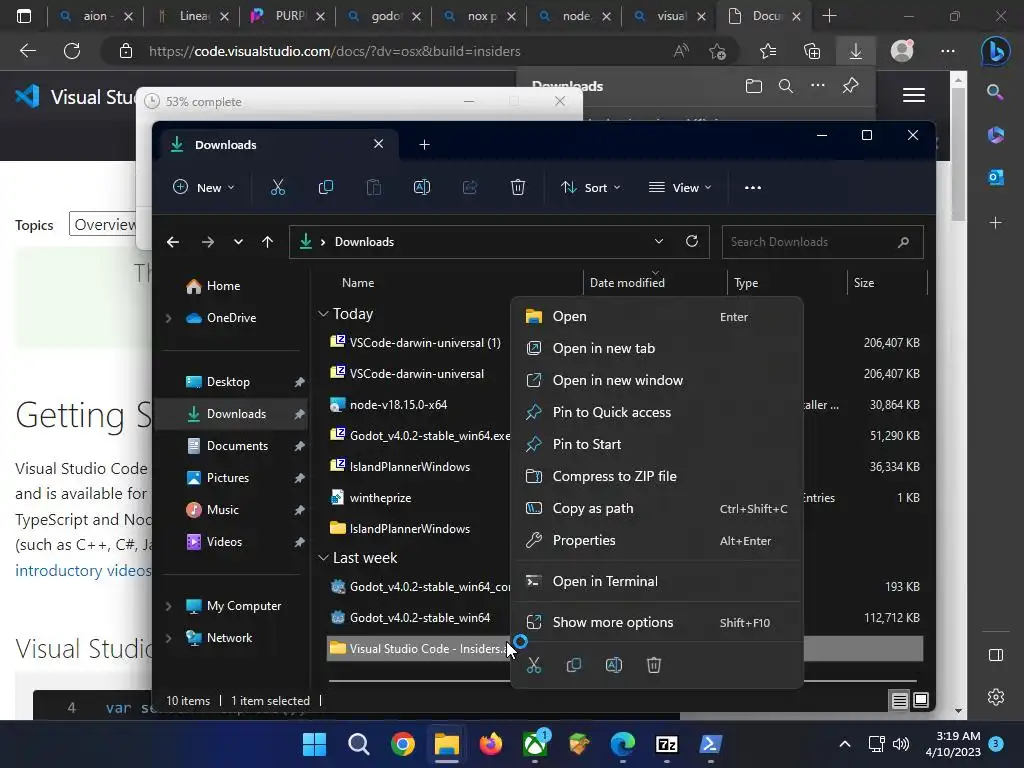Open Windows Start menu

tap(314, 744)
